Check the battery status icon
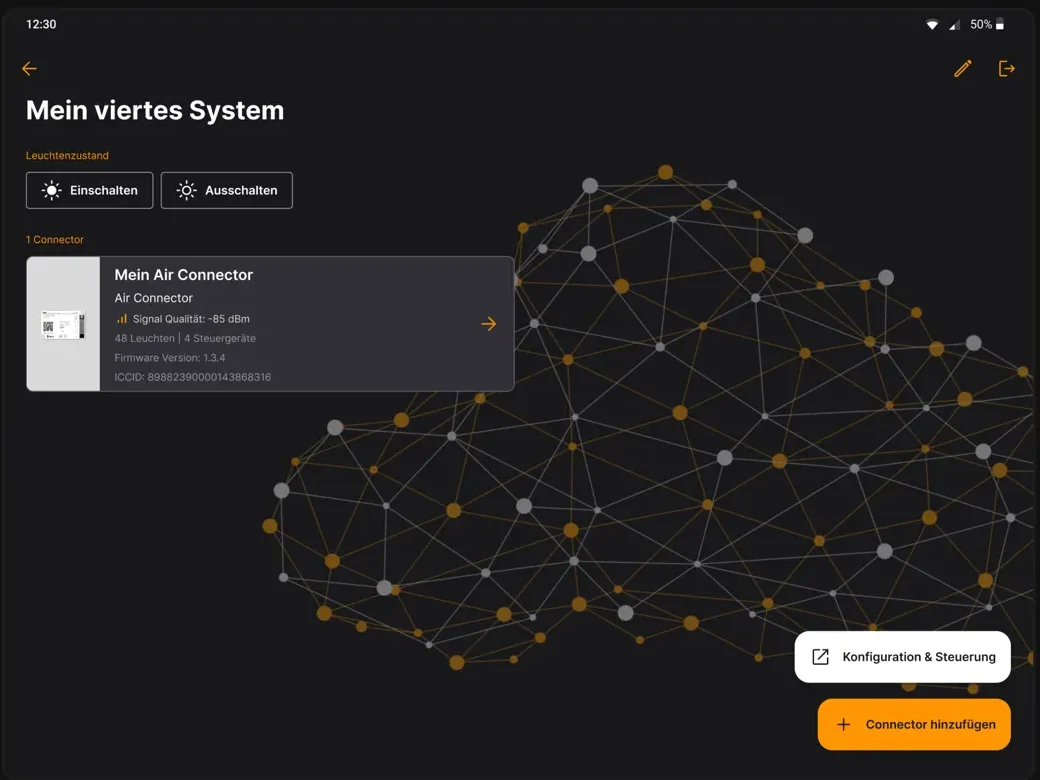Screen dimensions: 1040x780 [1000, 25]
